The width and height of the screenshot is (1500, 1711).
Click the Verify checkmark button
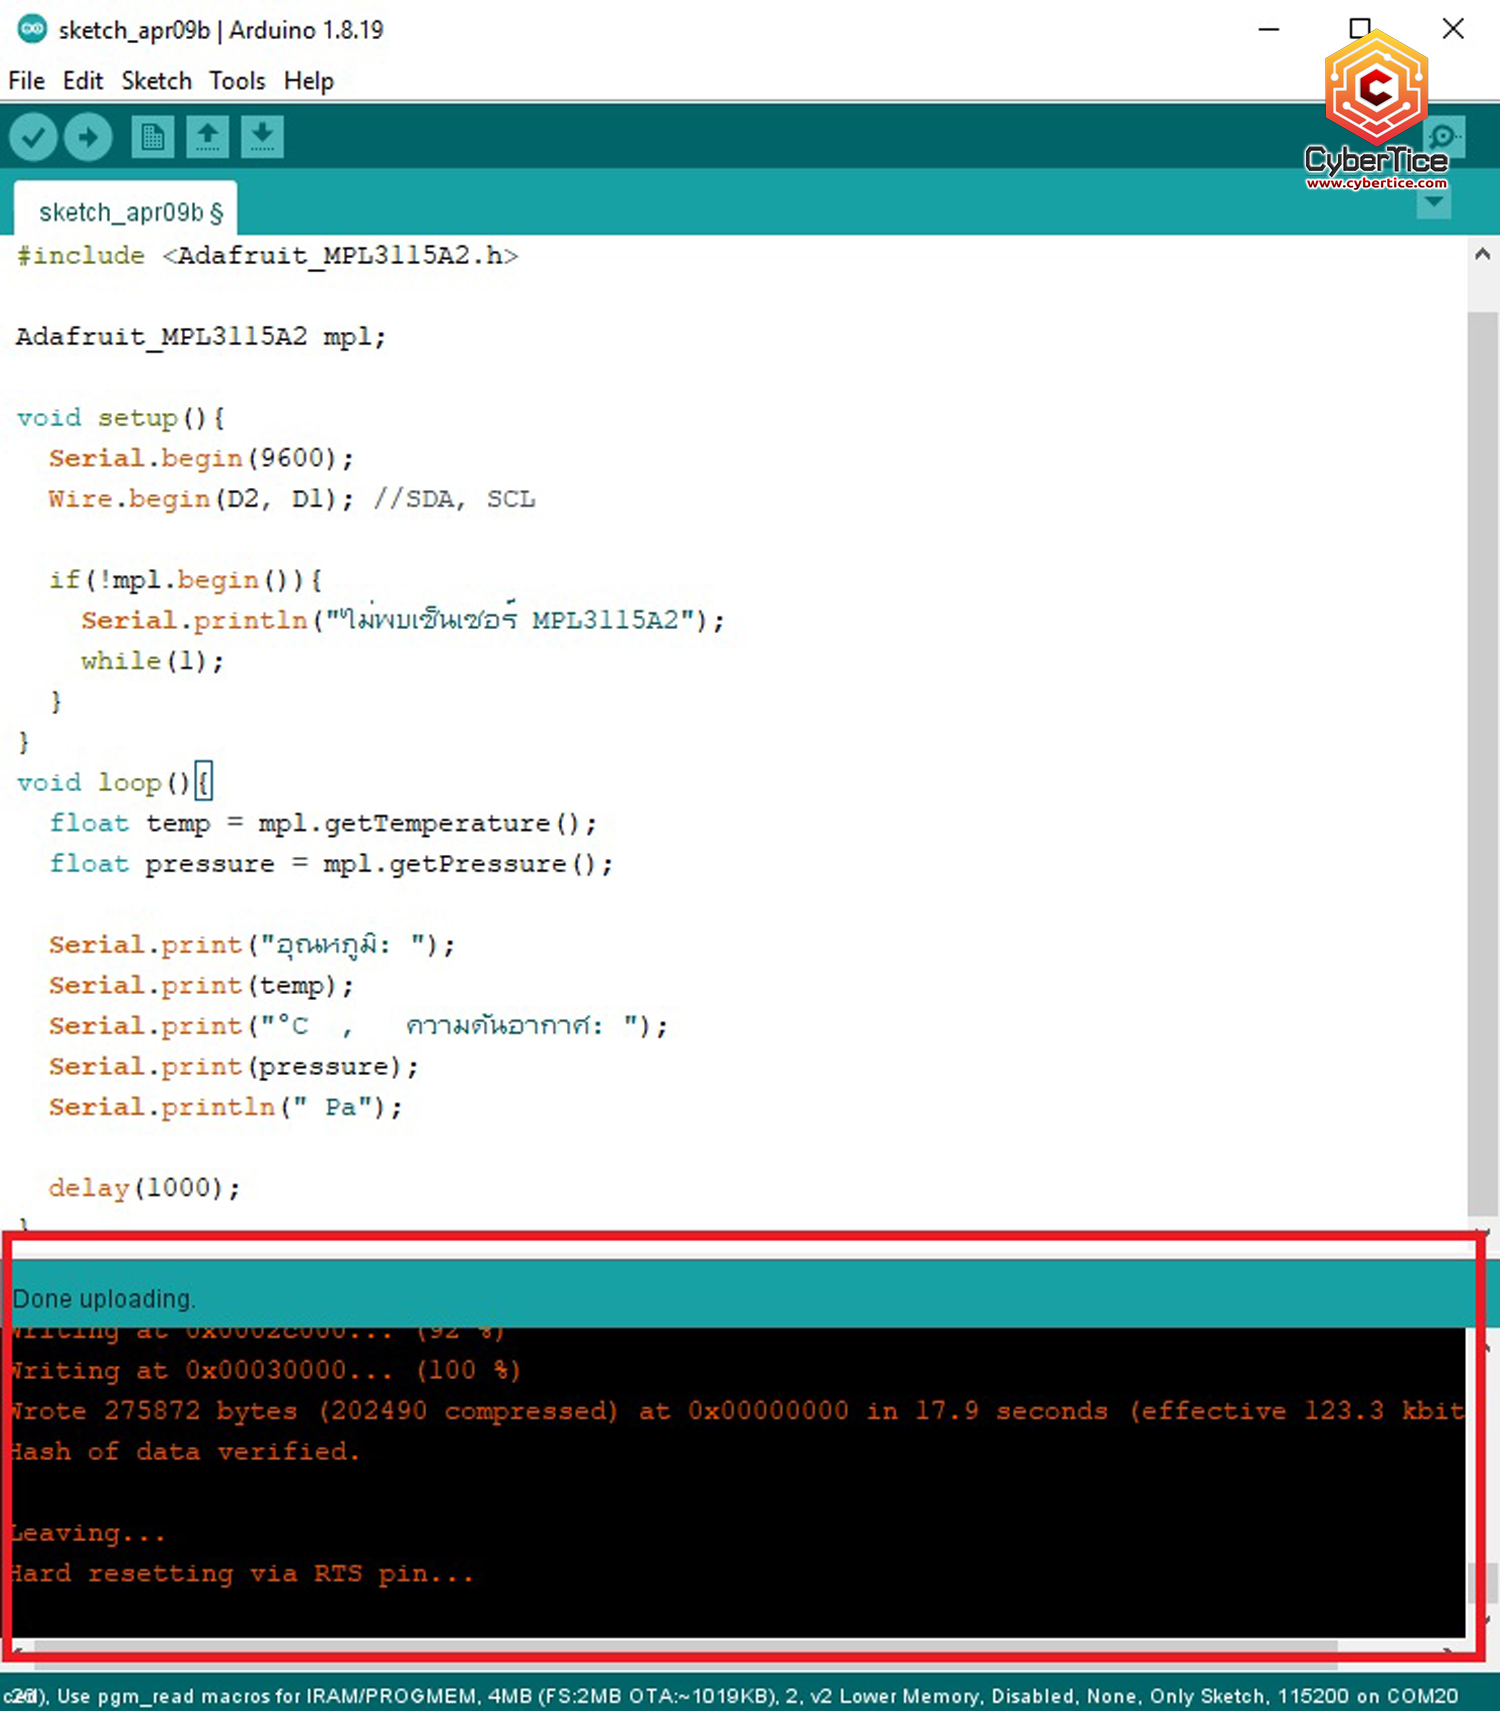click(33, 137)
